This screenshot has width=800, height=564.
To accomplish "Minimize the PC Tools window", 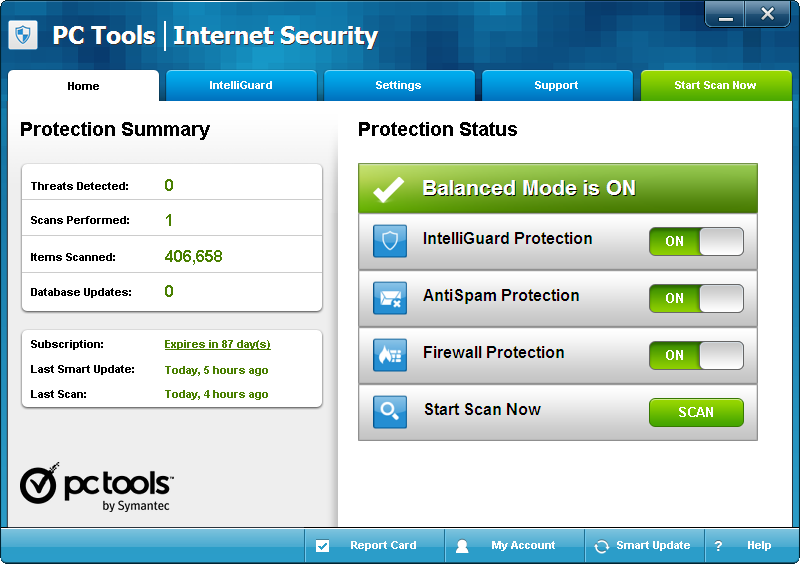I will [727, 14].
